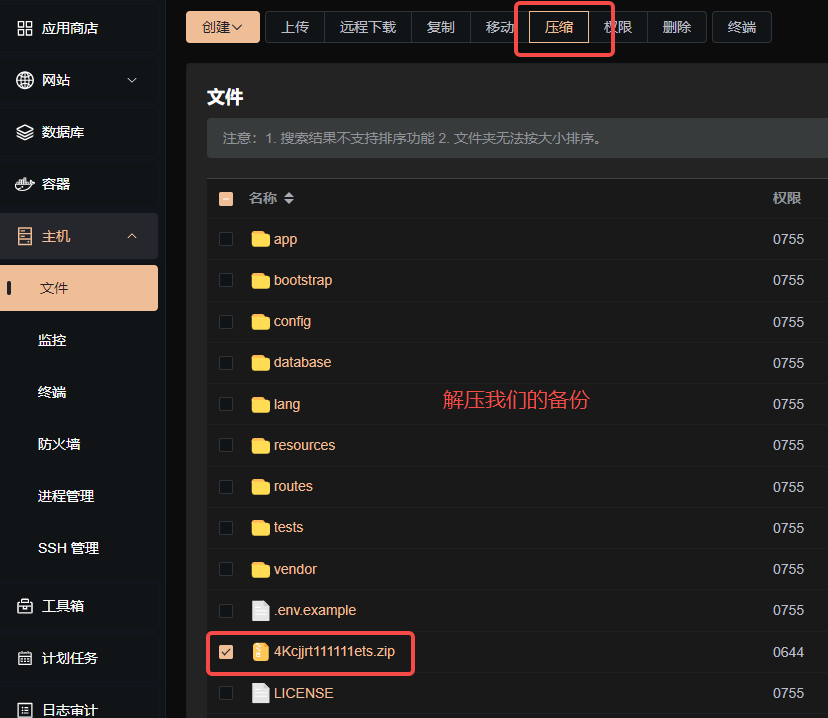Uncheck the 4Kcjjrt111111ets.zip checkbox

click(226, 652)
